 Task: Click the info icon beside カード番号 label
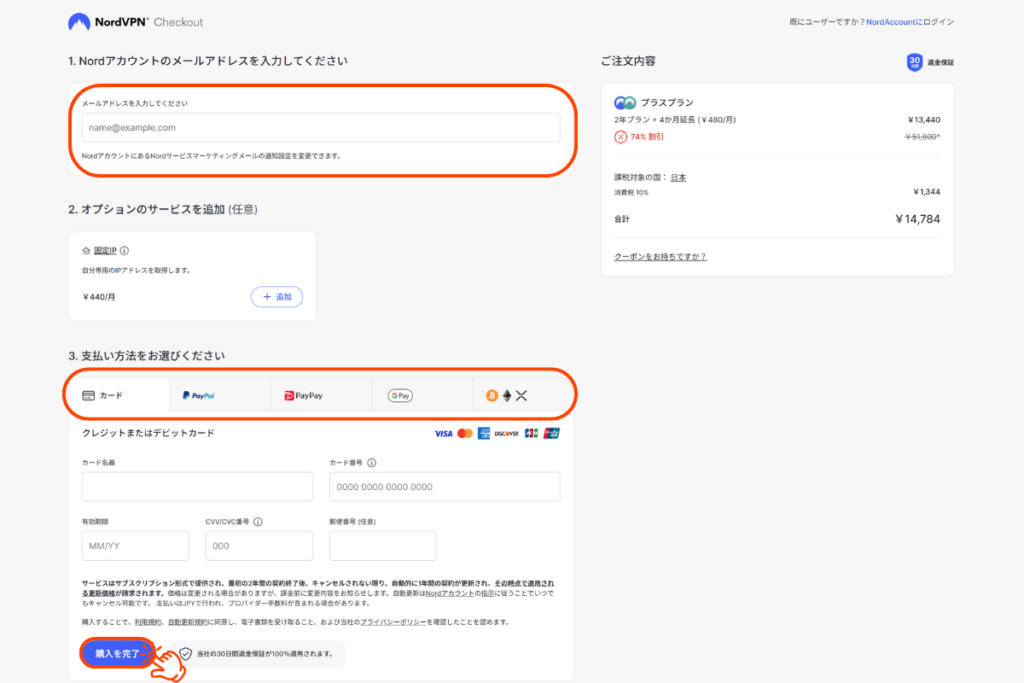click(371, 463)
